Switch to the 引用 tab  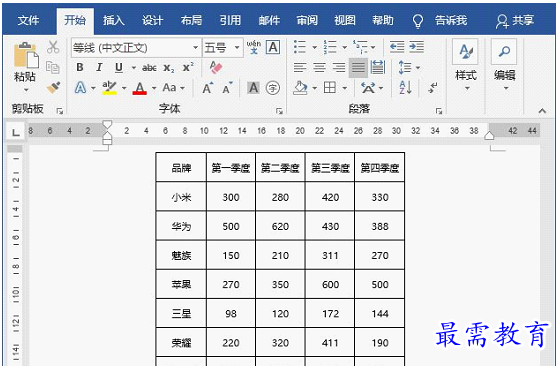coord(230,20)
